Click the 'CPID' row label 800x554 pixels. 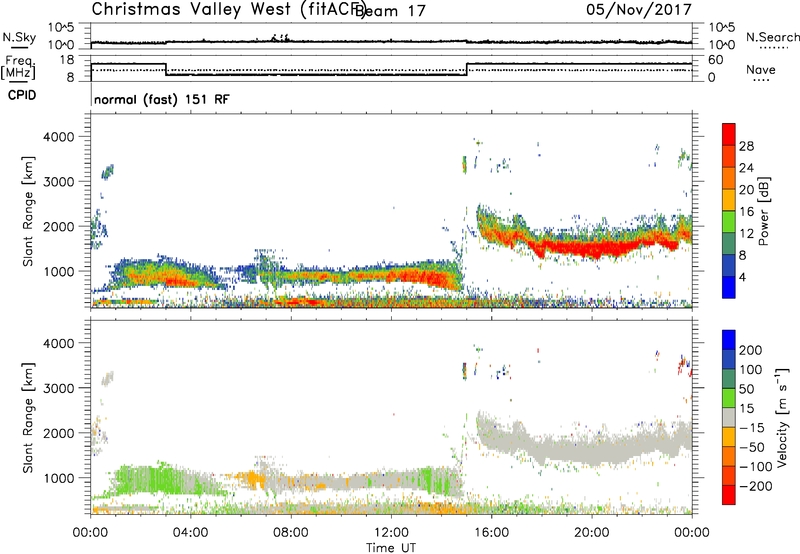[22, 95]
